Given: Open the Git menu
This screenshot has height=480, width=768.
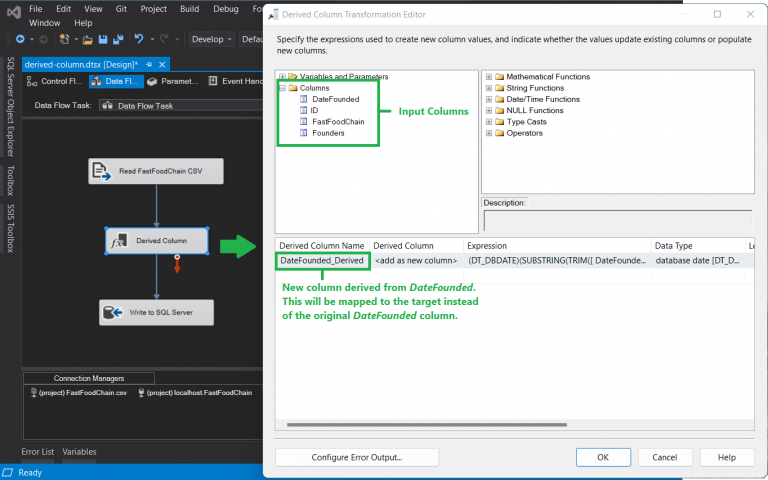Looking at the screenshot, I should [x=121, y=9].
